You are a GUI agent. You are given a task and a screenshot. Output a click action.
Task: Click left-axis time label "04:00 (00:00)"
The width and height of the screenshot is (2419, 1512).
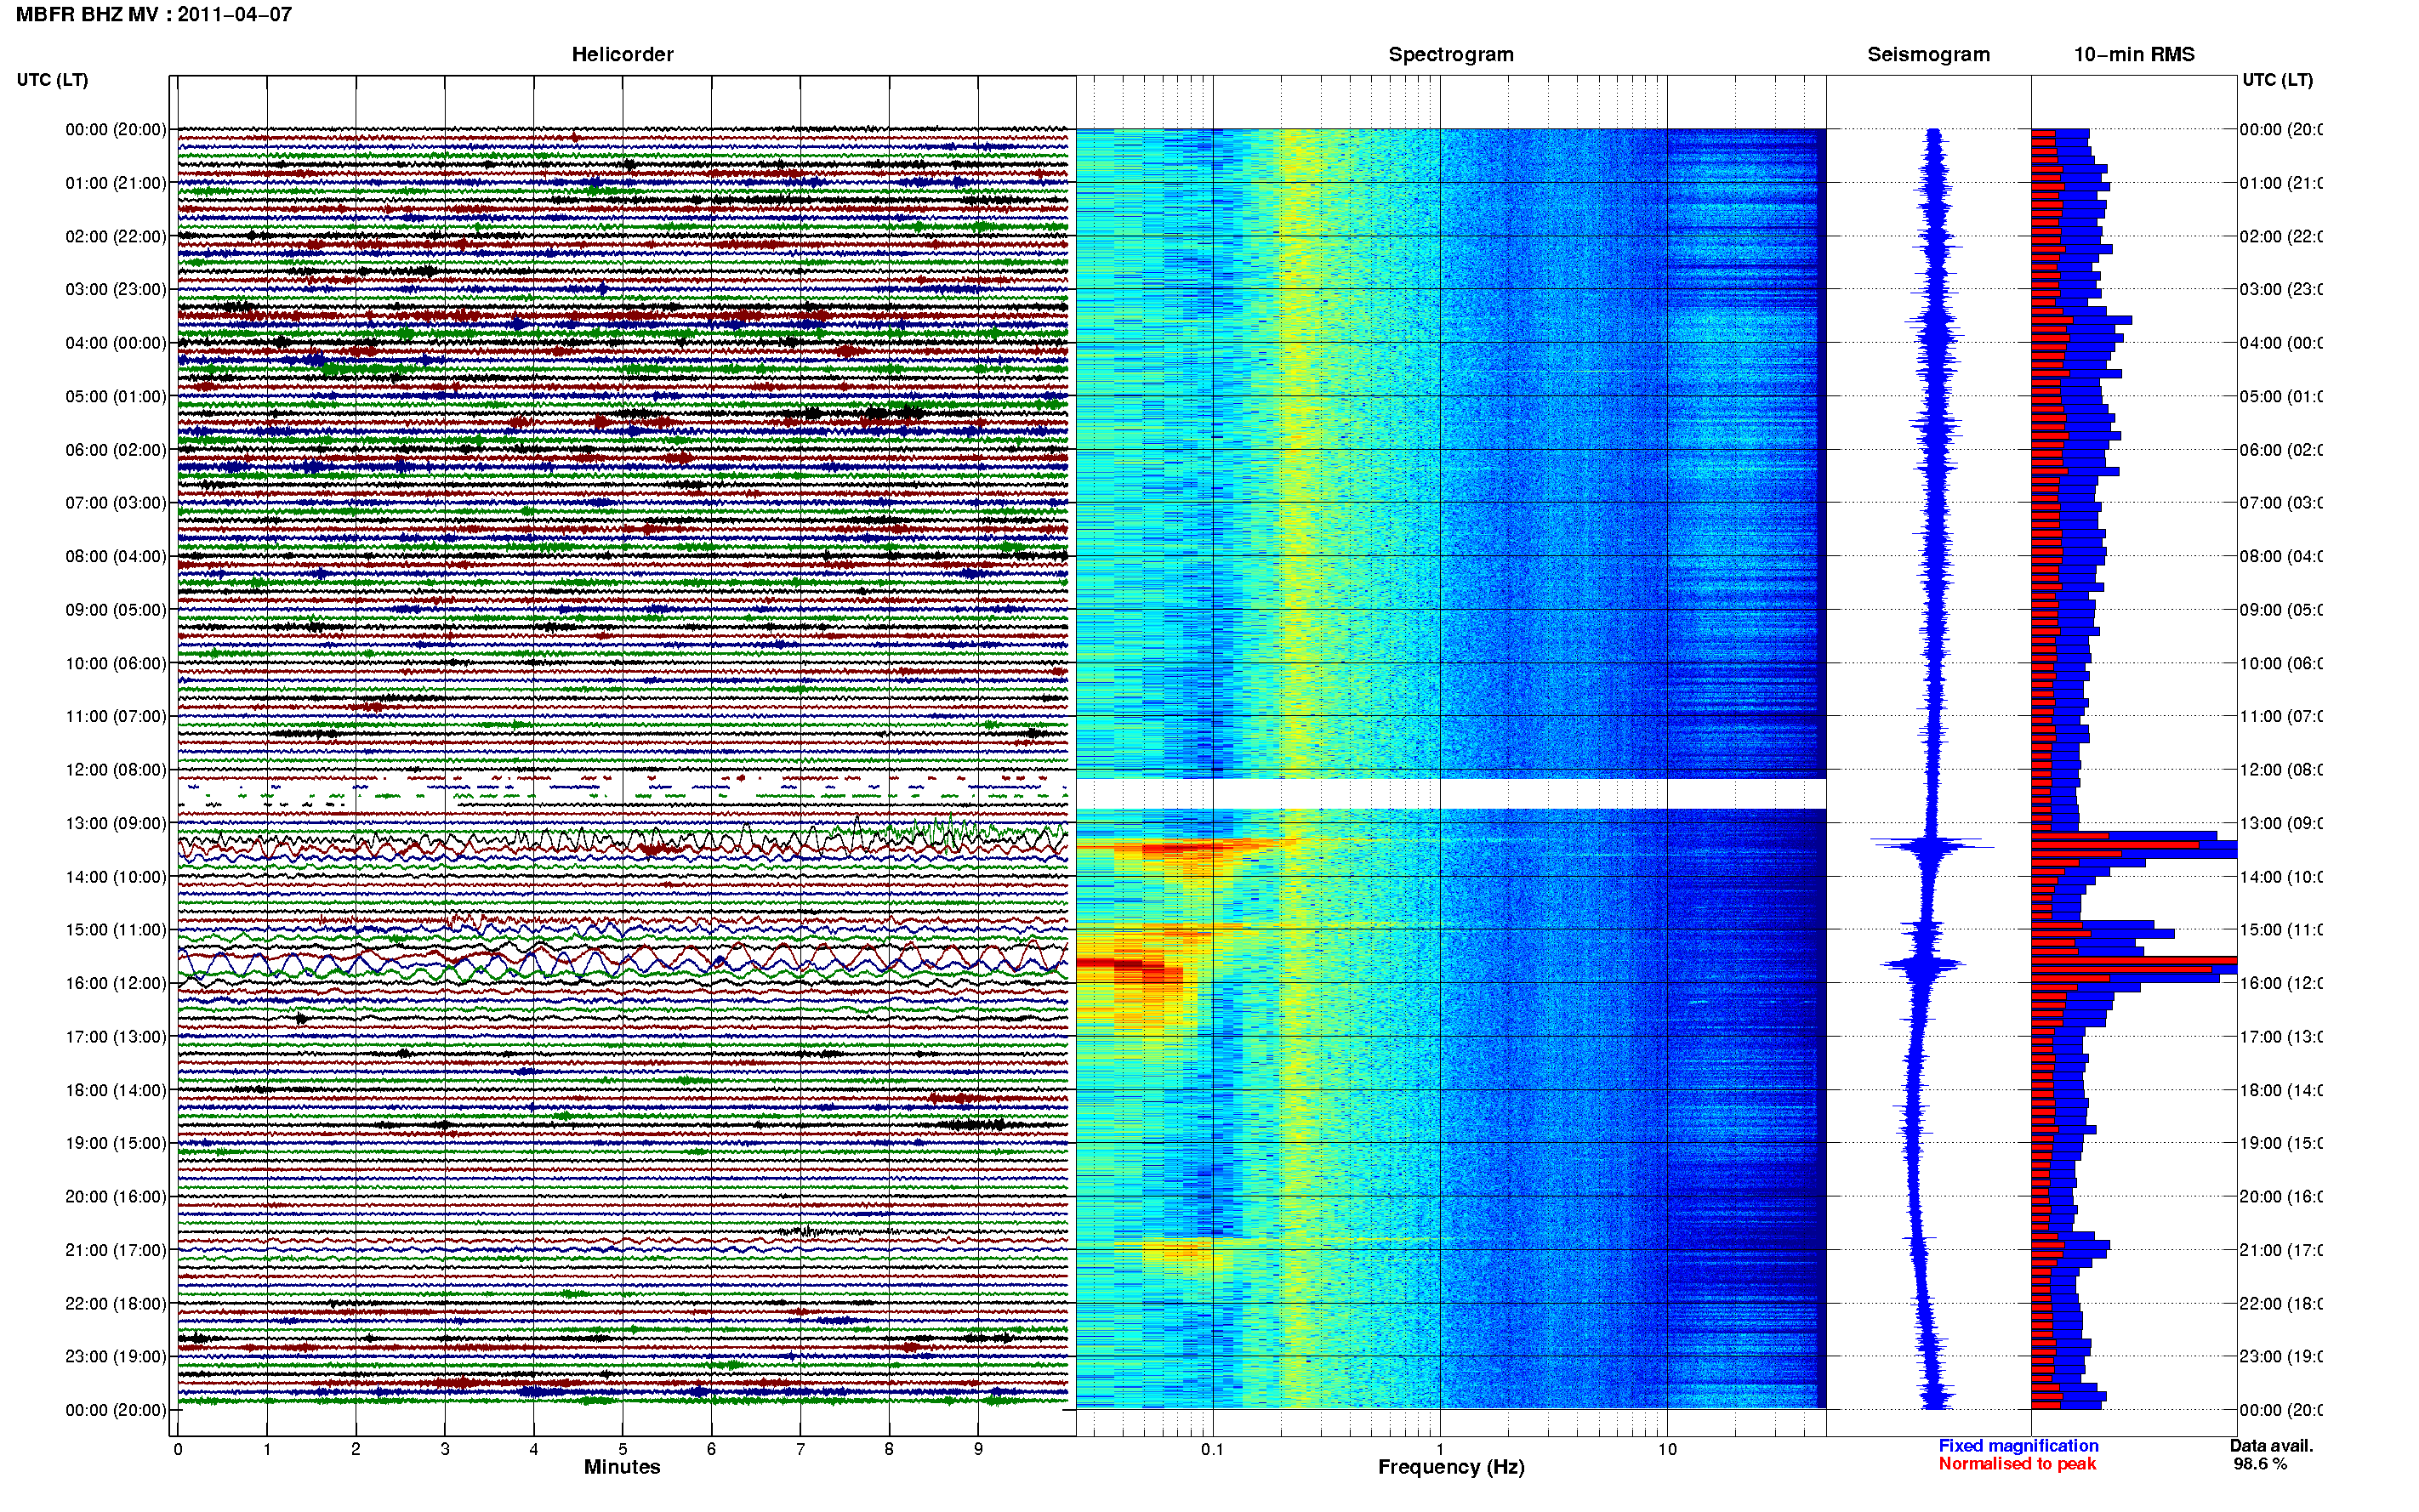(116, 343)
